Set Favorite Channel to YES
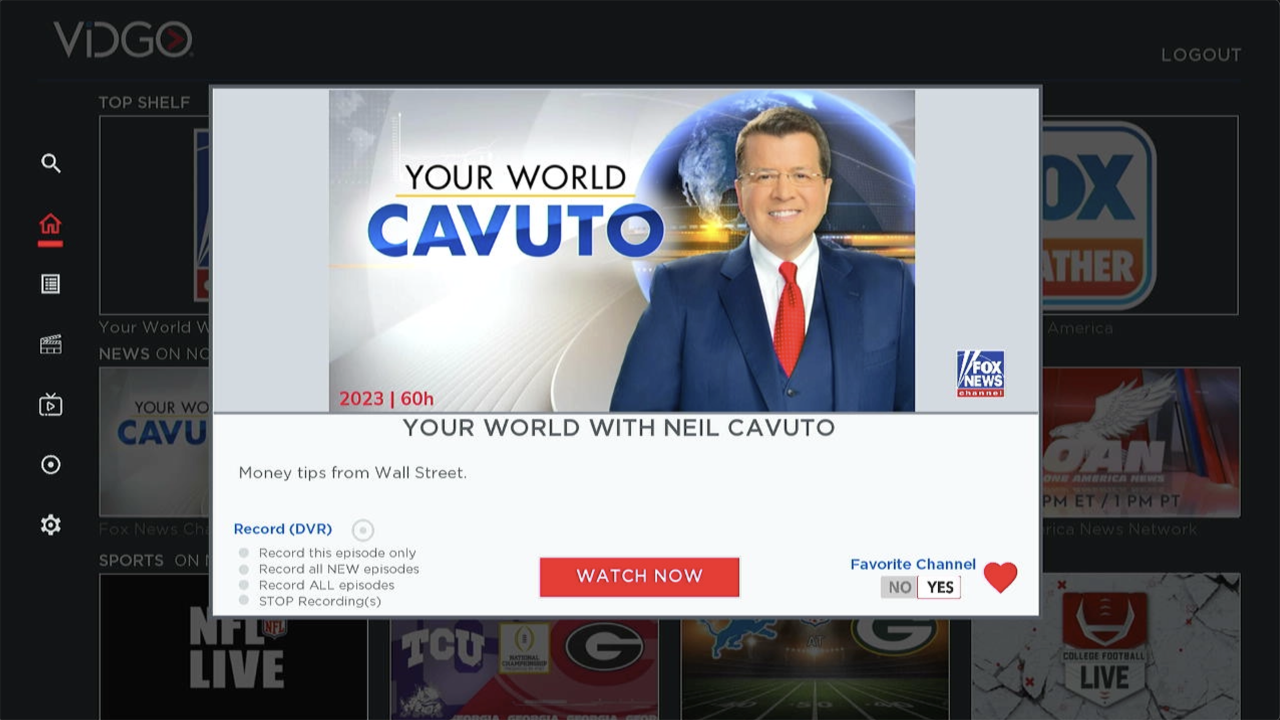The height and width of the screenshot is (720, 1280). click(x=940, y=587)
